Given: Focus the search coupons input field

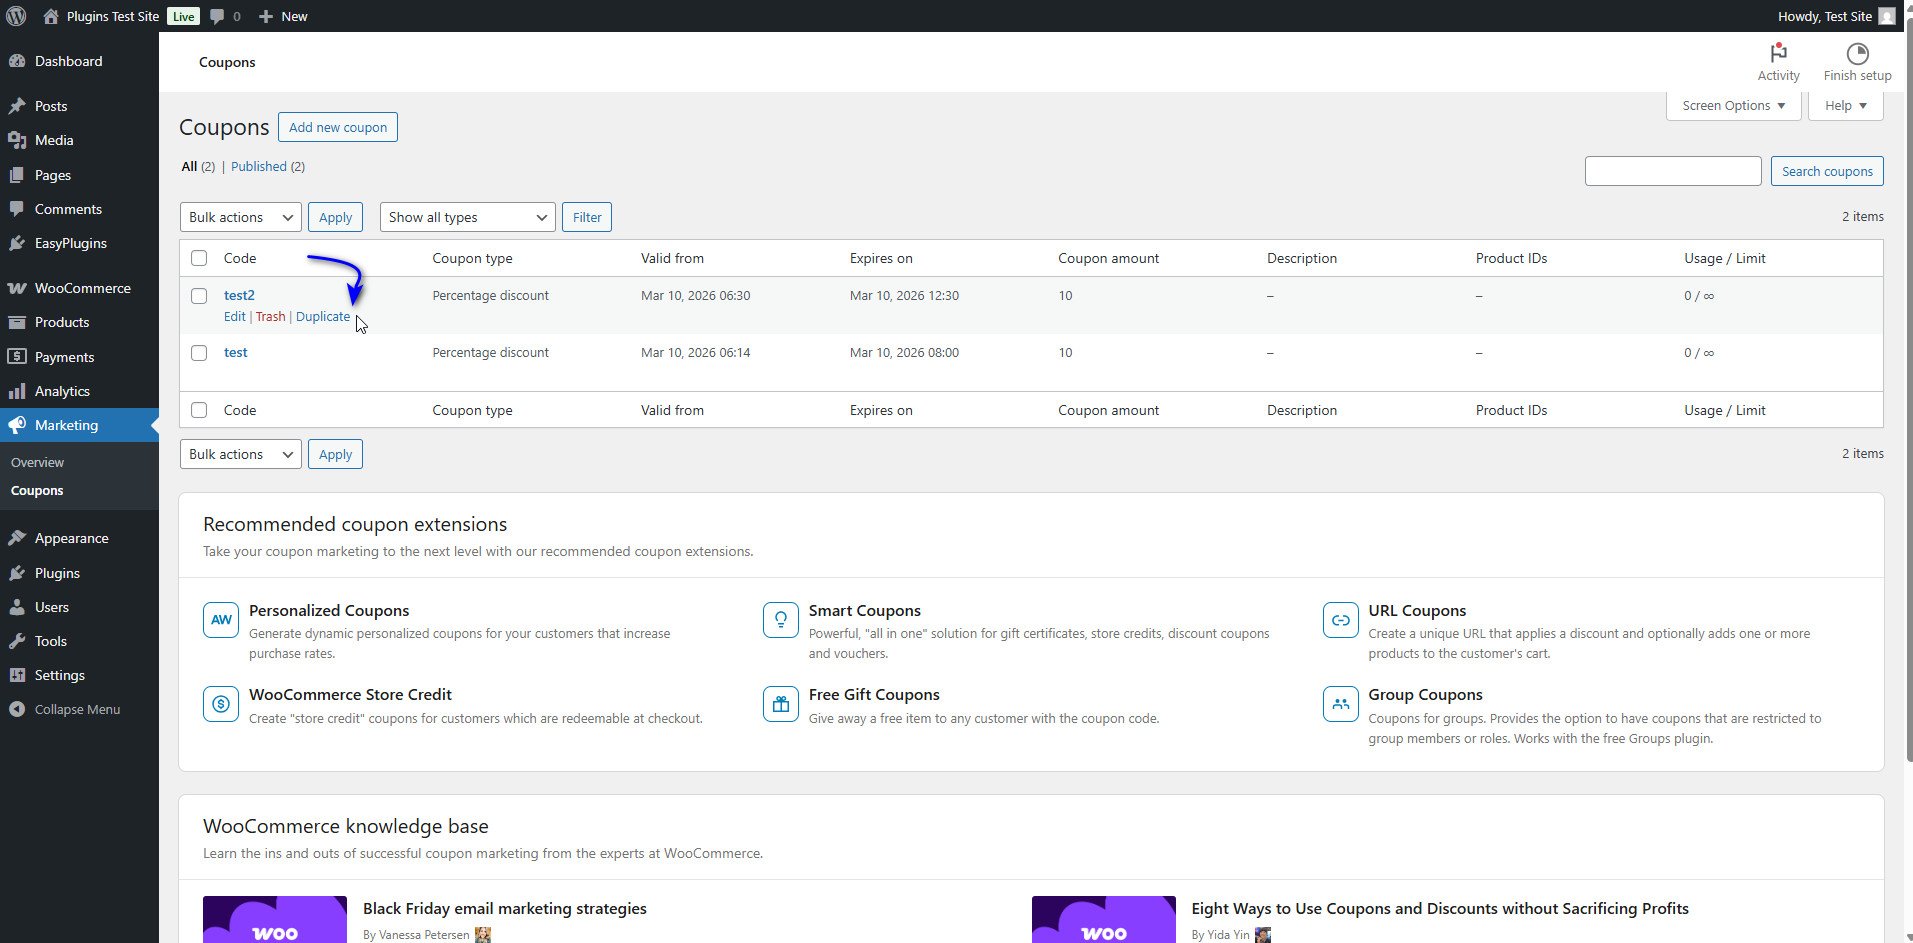Looking at the screenshot, I should 1672,171.
